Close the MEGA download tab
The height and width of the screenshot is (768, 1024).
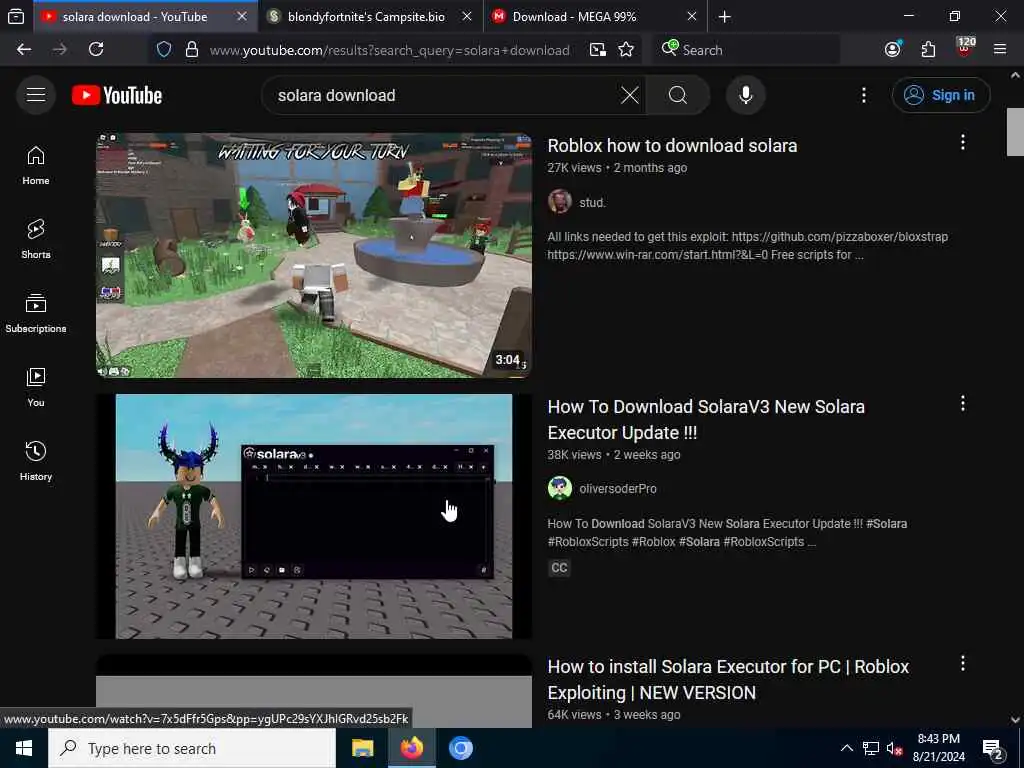[x=692, y=17]
